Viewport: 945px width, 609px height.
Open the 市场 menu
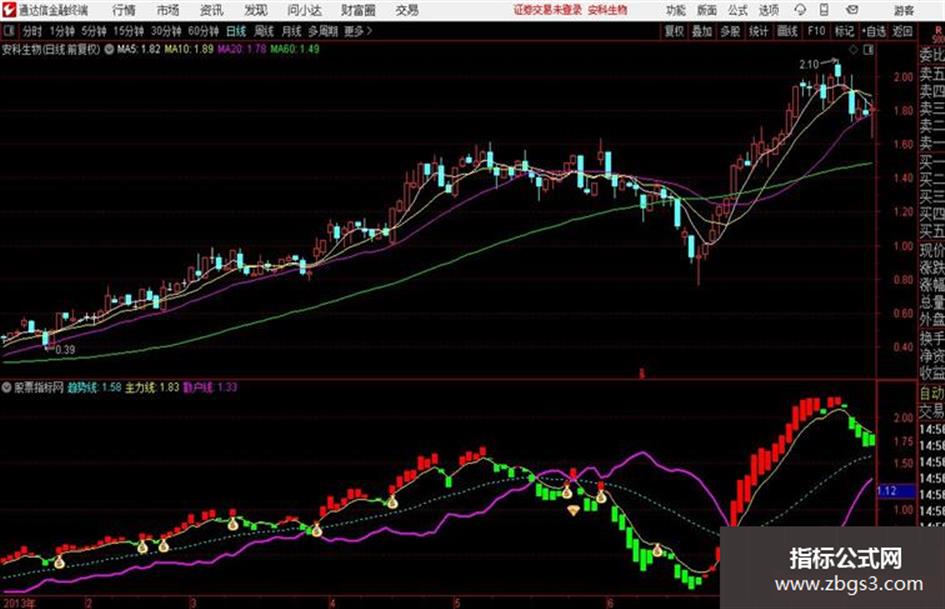point(168,10)
